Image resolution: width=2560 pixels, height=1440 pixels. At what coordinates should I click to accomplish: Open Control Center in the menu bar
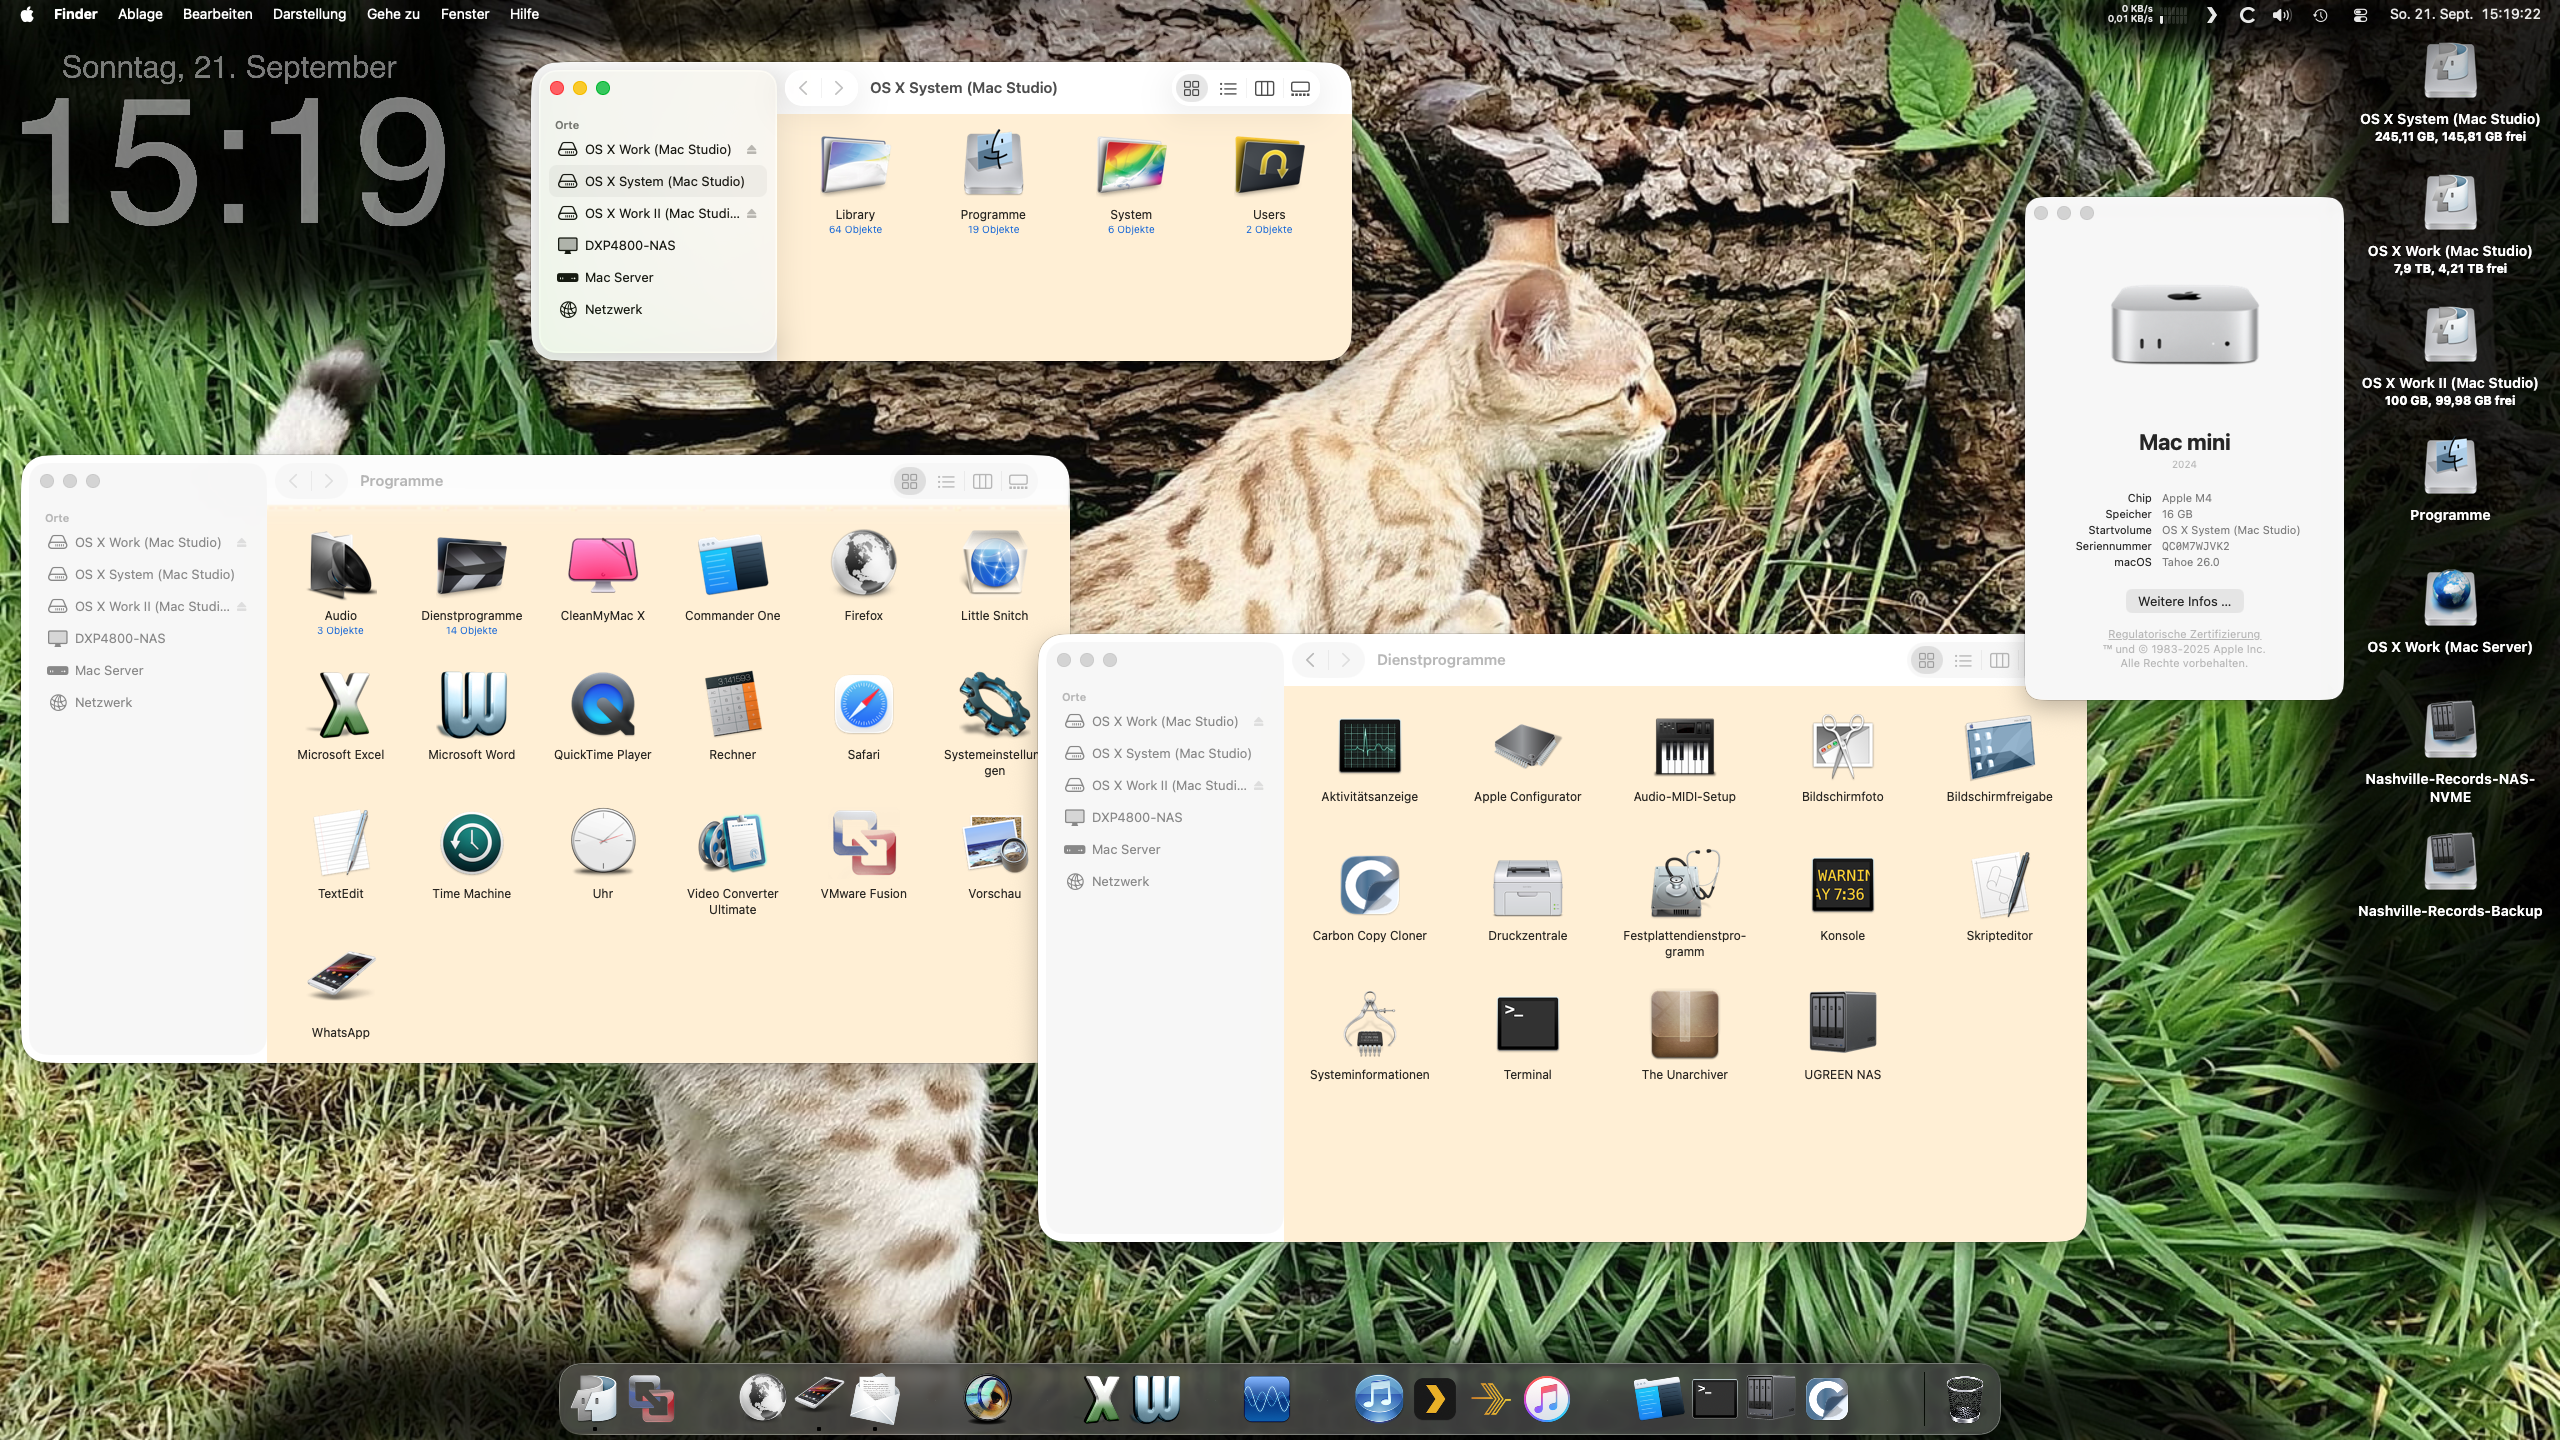tap(2360, 15)
